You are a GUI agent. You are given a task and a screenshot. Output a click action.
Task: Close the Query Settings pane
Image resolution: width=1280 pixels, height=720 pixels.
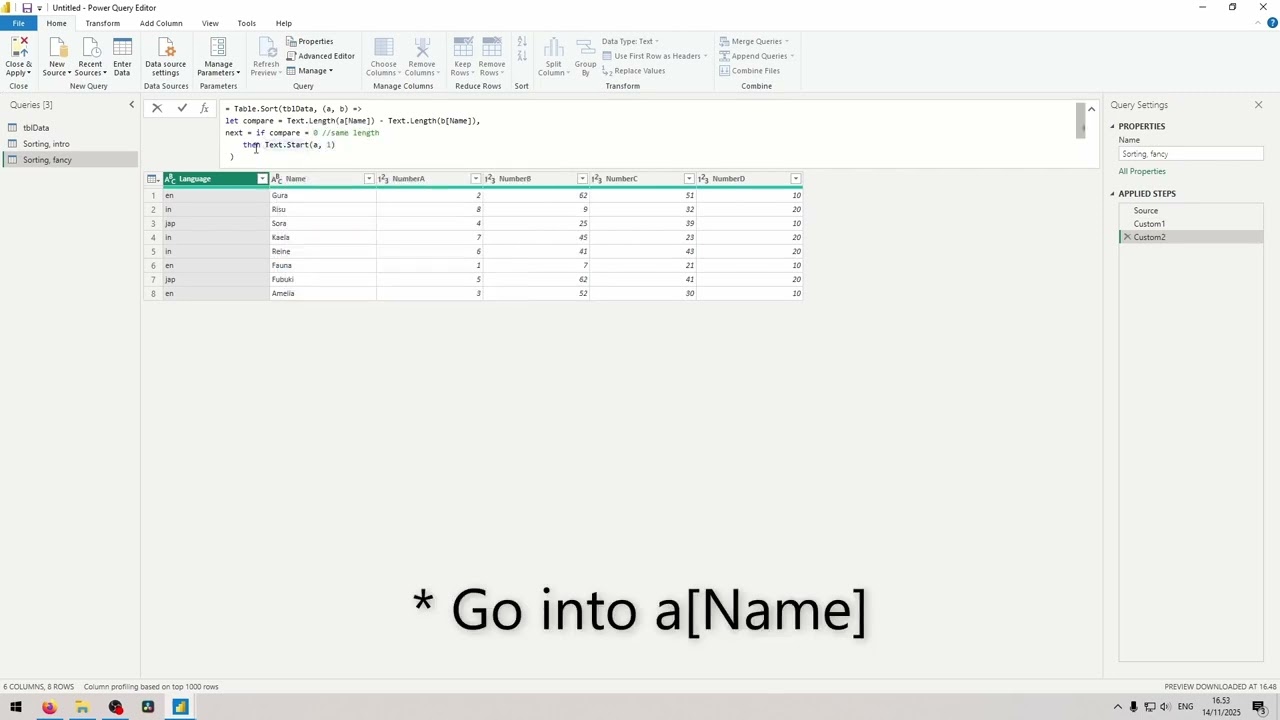click(1259, 105)
